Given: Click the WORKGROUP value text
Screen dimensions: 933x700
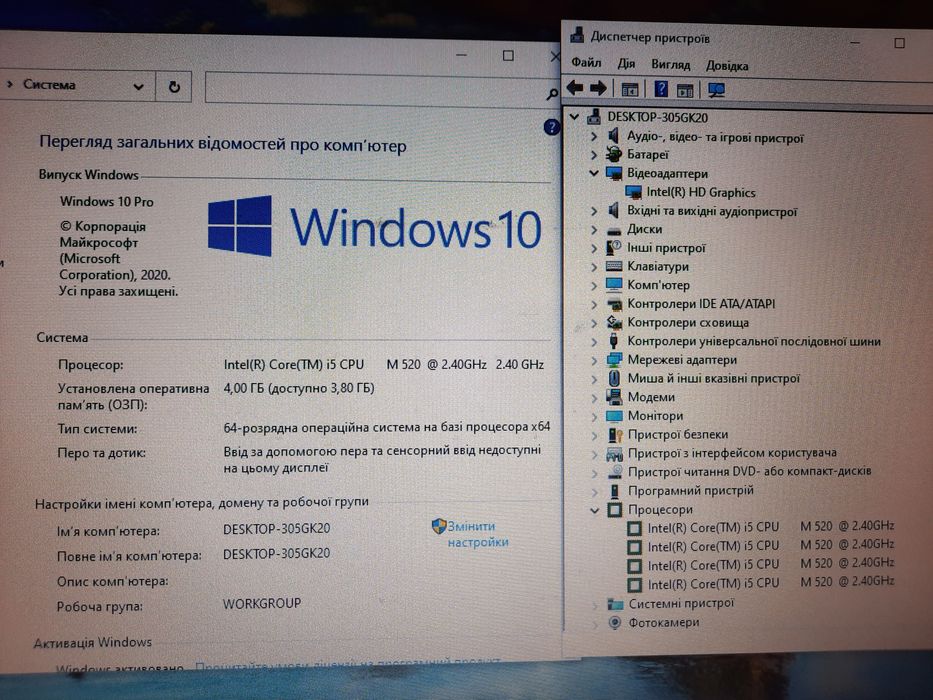Looking at the screenshot, I should point(262,603).
